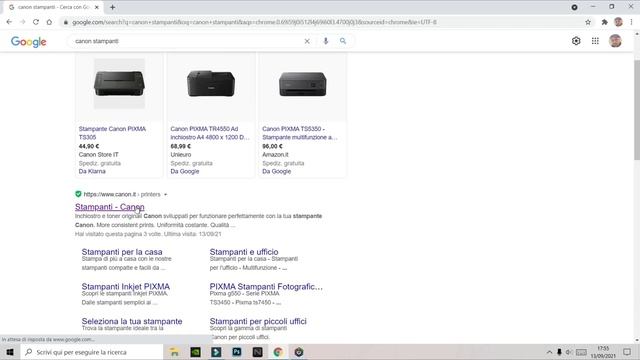Click the 68,99 € price
The width and height of the screenshot is (640, 360).
181,146
